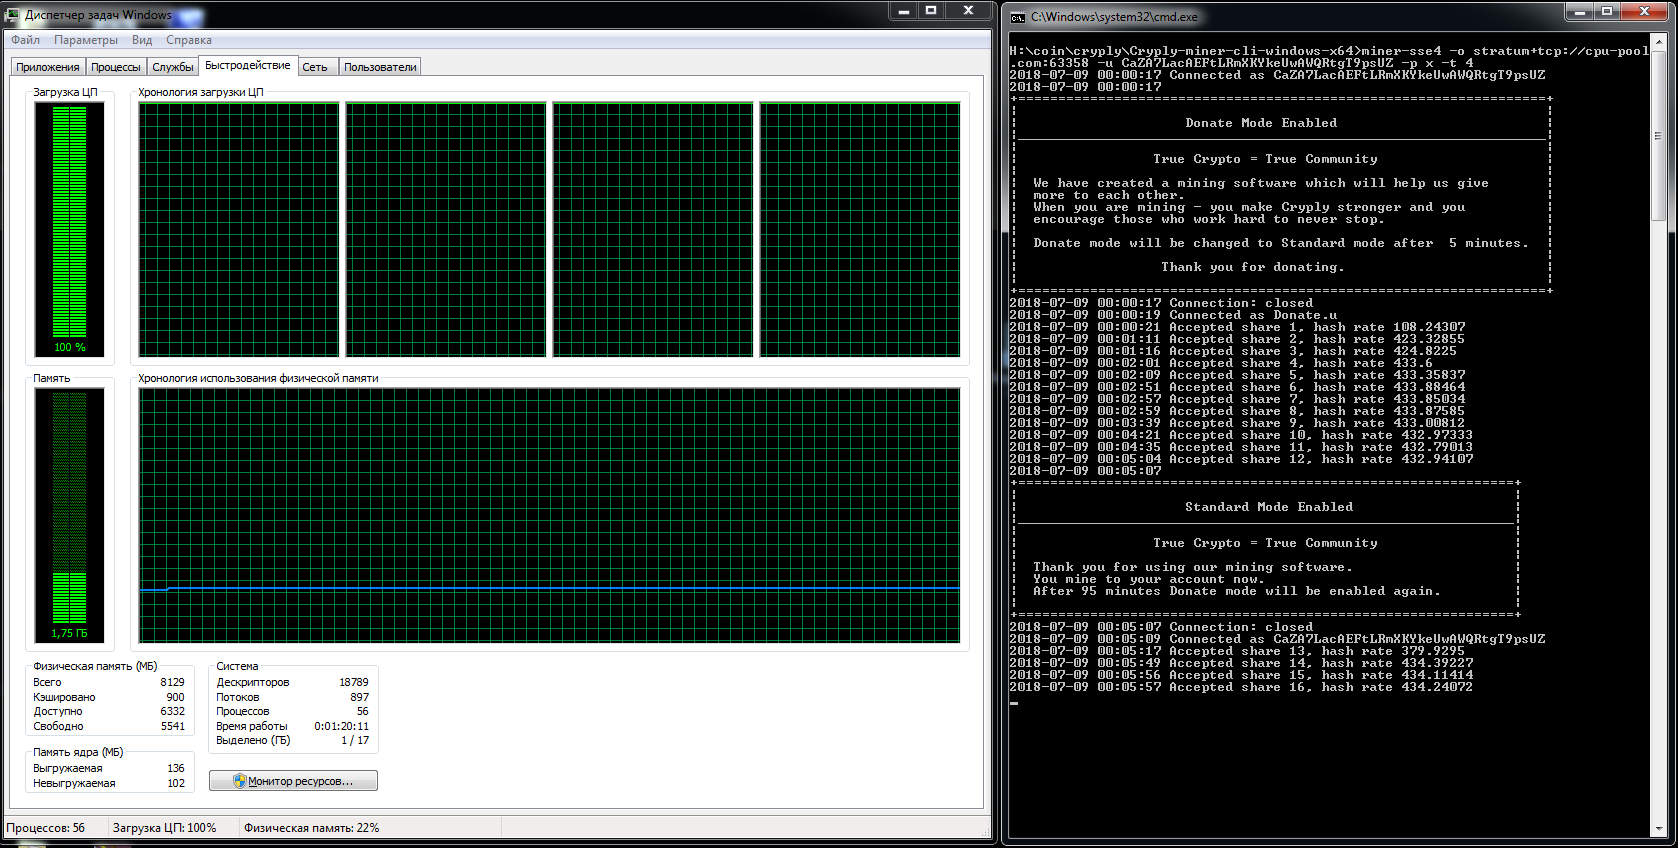Click the Выгружаемая value 136
This screenshot has width=1678, height=848.
[x=176, y=768]
